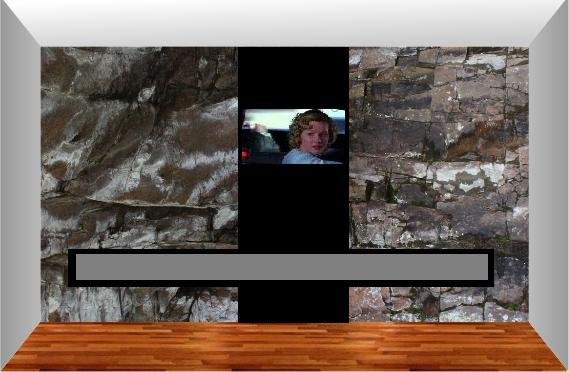Select the black center column above the TV

pos(293,78)
